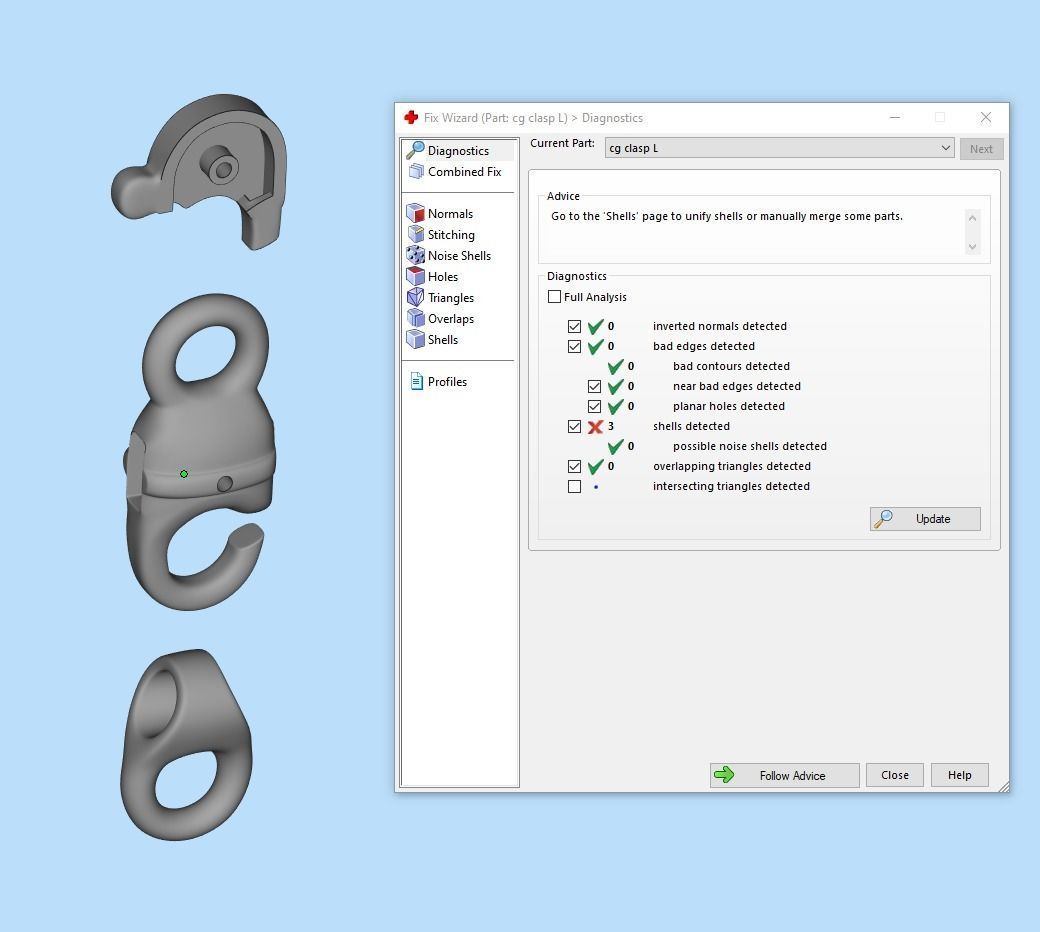Open the Shells page
1040x932 pixels.
point(442,340)
